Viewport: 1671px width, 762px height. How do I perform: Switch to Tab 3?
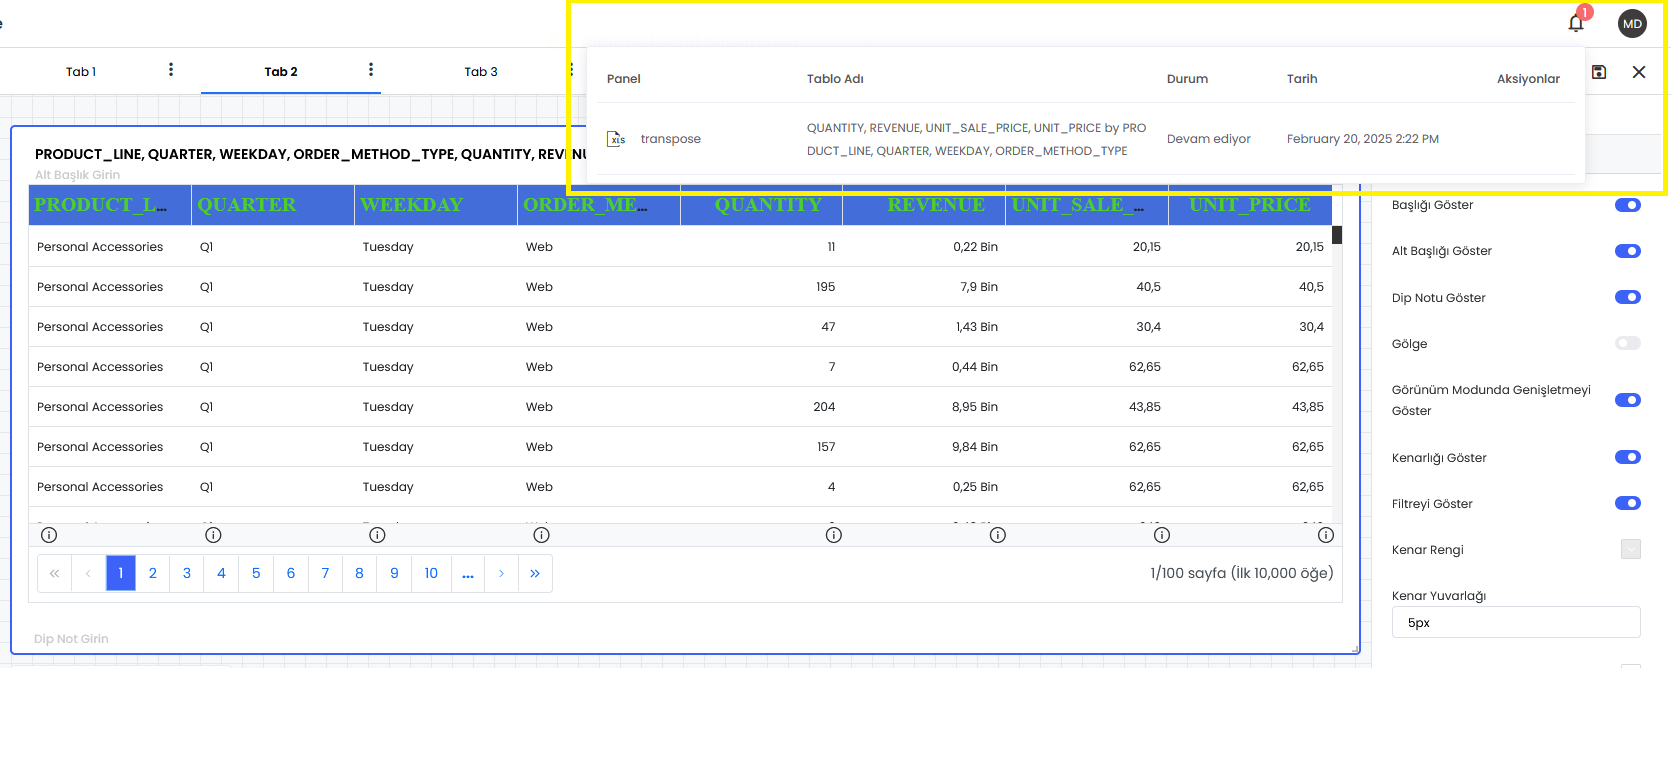tap(481, 72)
